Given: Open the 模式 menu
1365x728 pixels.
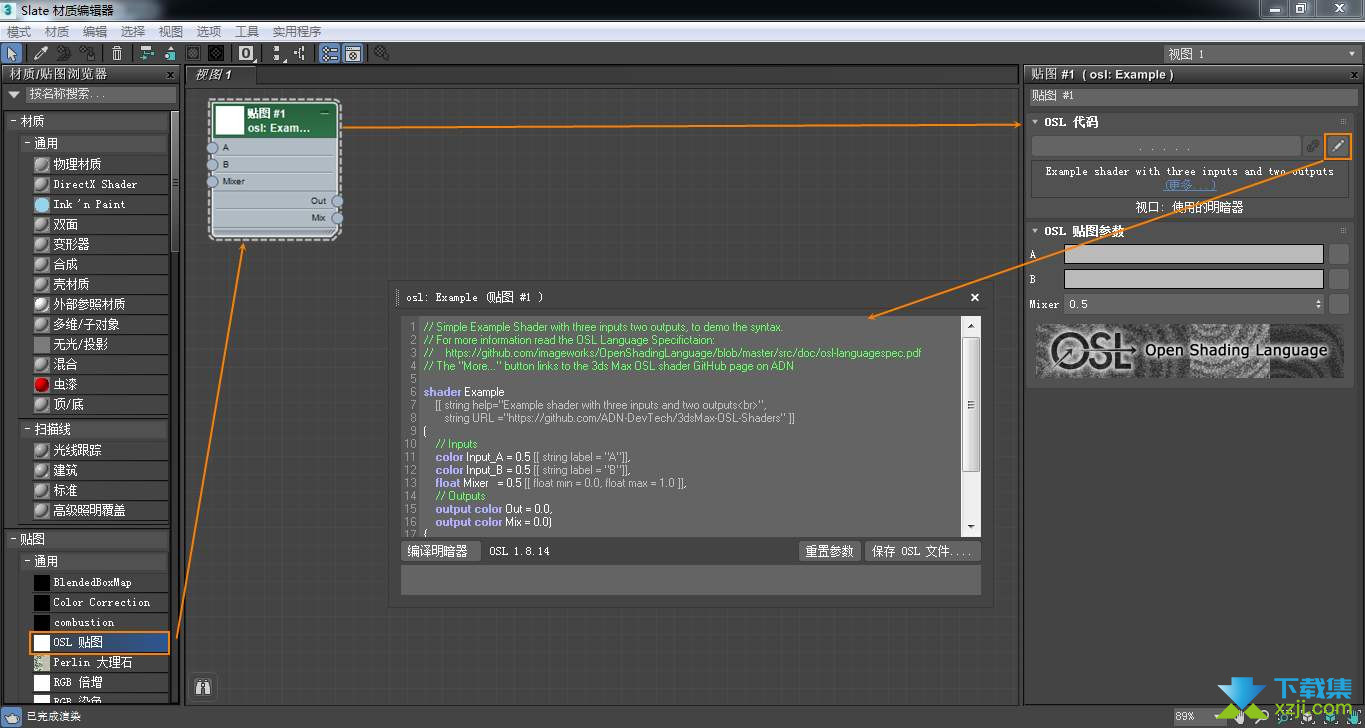Looking at the screenshot, I should pyautogui.click(x=19, y=31).
